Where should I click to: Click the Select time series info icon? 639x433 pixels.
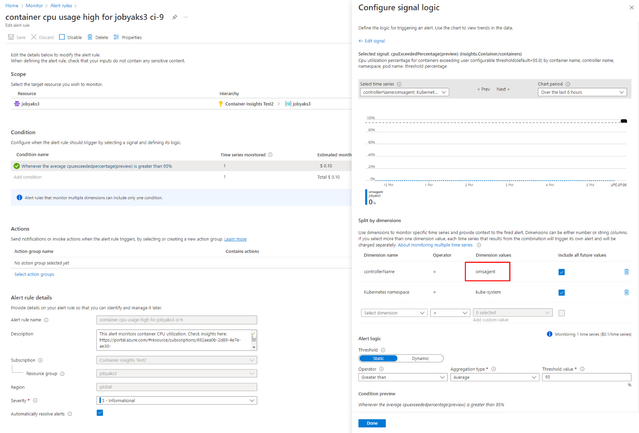pos(399,84)
